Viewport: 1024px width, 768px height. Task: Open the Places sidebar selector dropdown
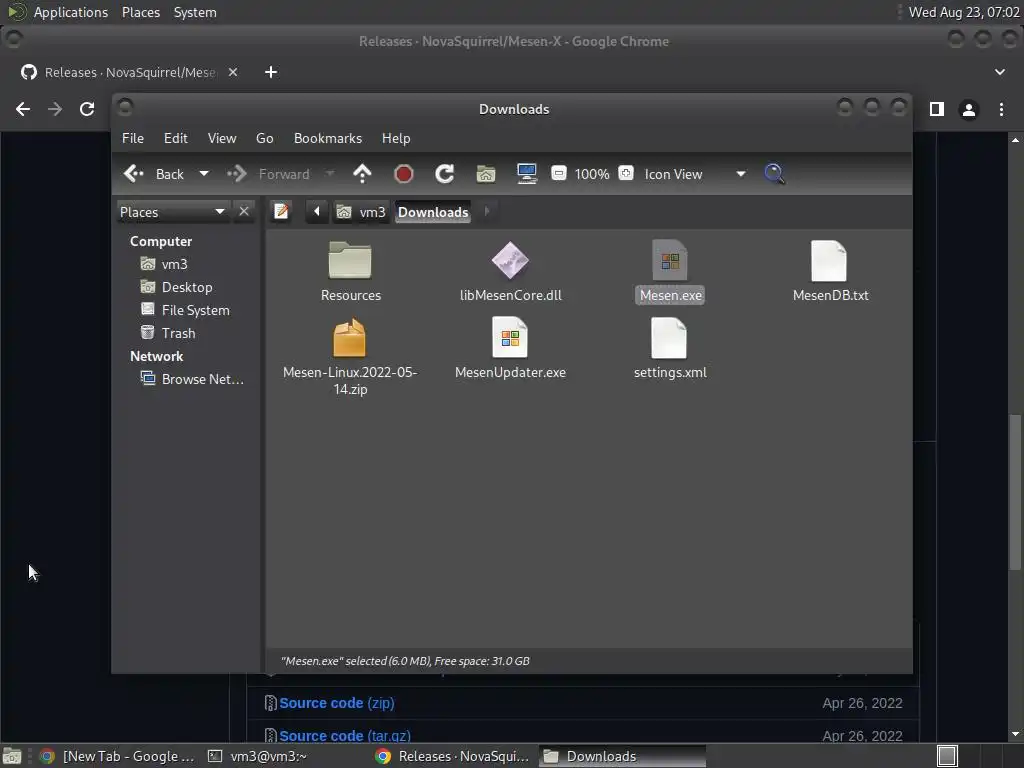172,212
